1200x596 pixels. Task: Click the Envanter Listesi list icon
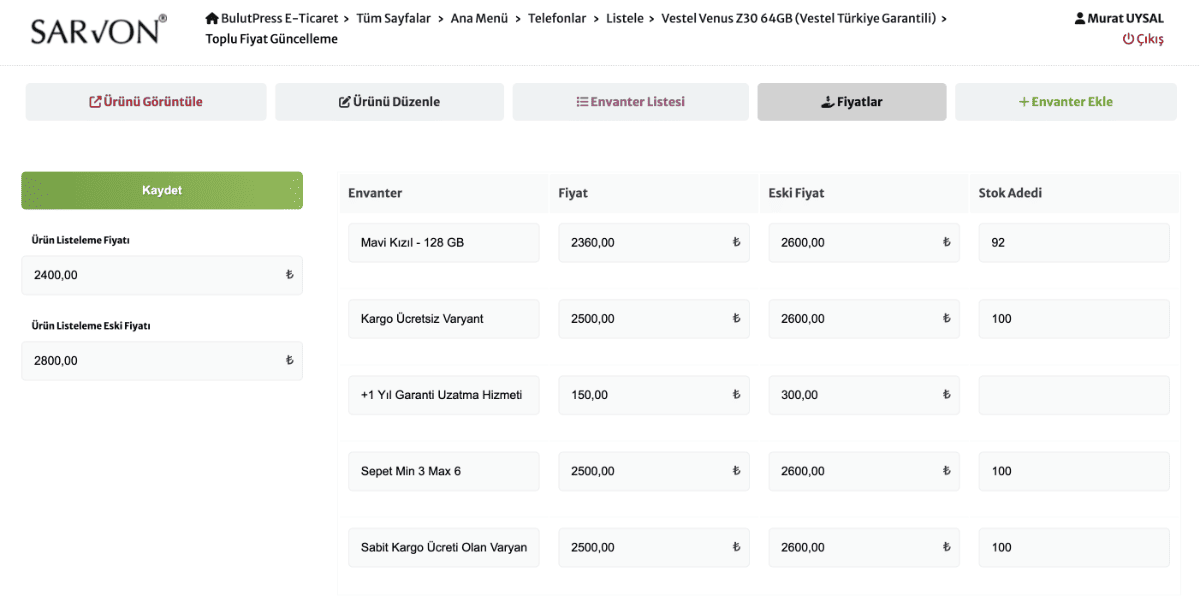pos(582,102)
